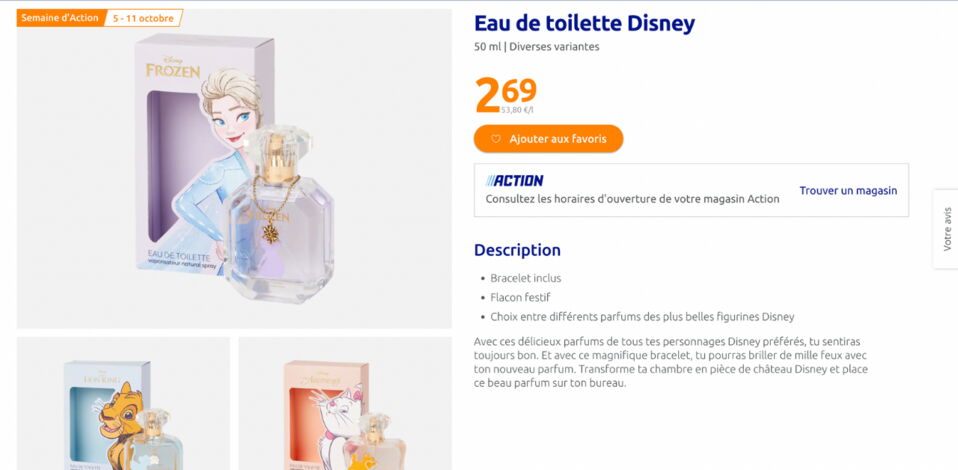The width and height of the screenshot is (958, 470).
Task: Click the "Flacon festif" bullet point
Action: click(520, 297)
